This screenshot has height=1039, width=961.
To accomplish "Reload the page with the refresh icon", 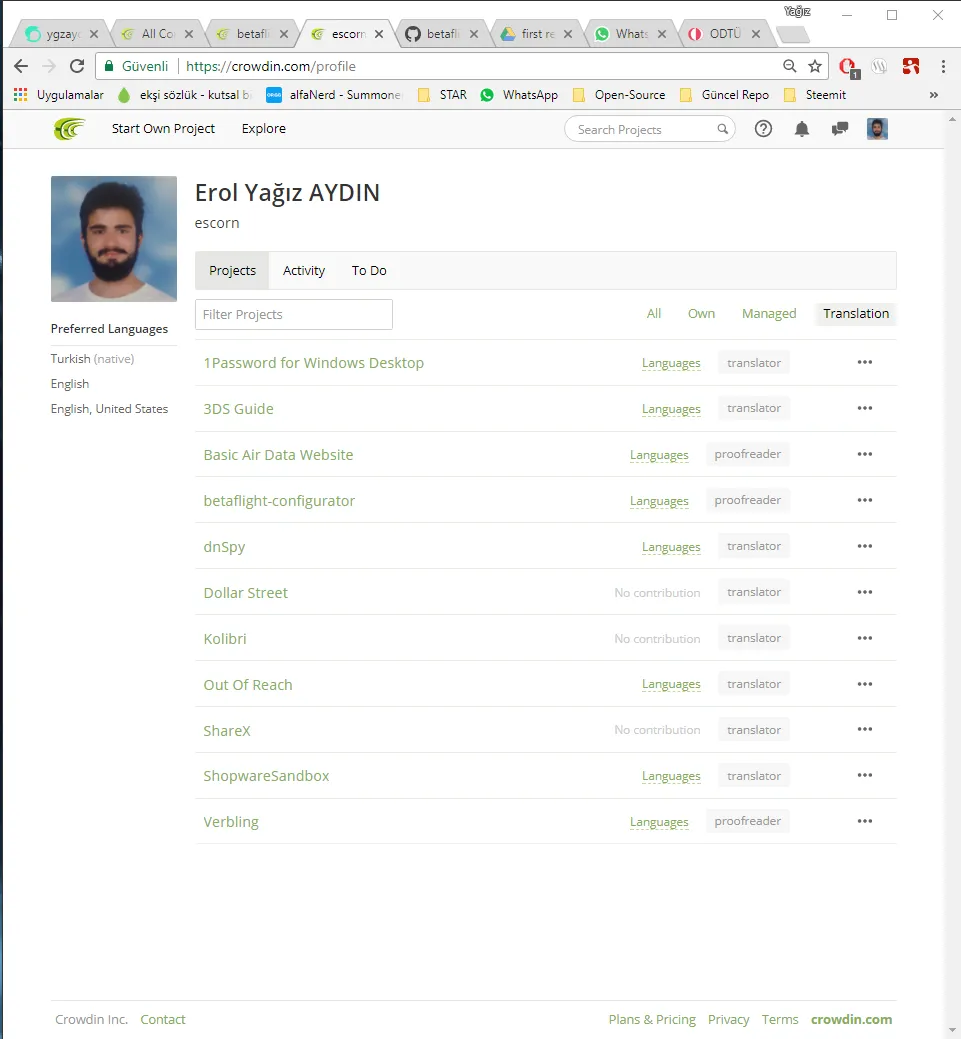I will [77, 66].
